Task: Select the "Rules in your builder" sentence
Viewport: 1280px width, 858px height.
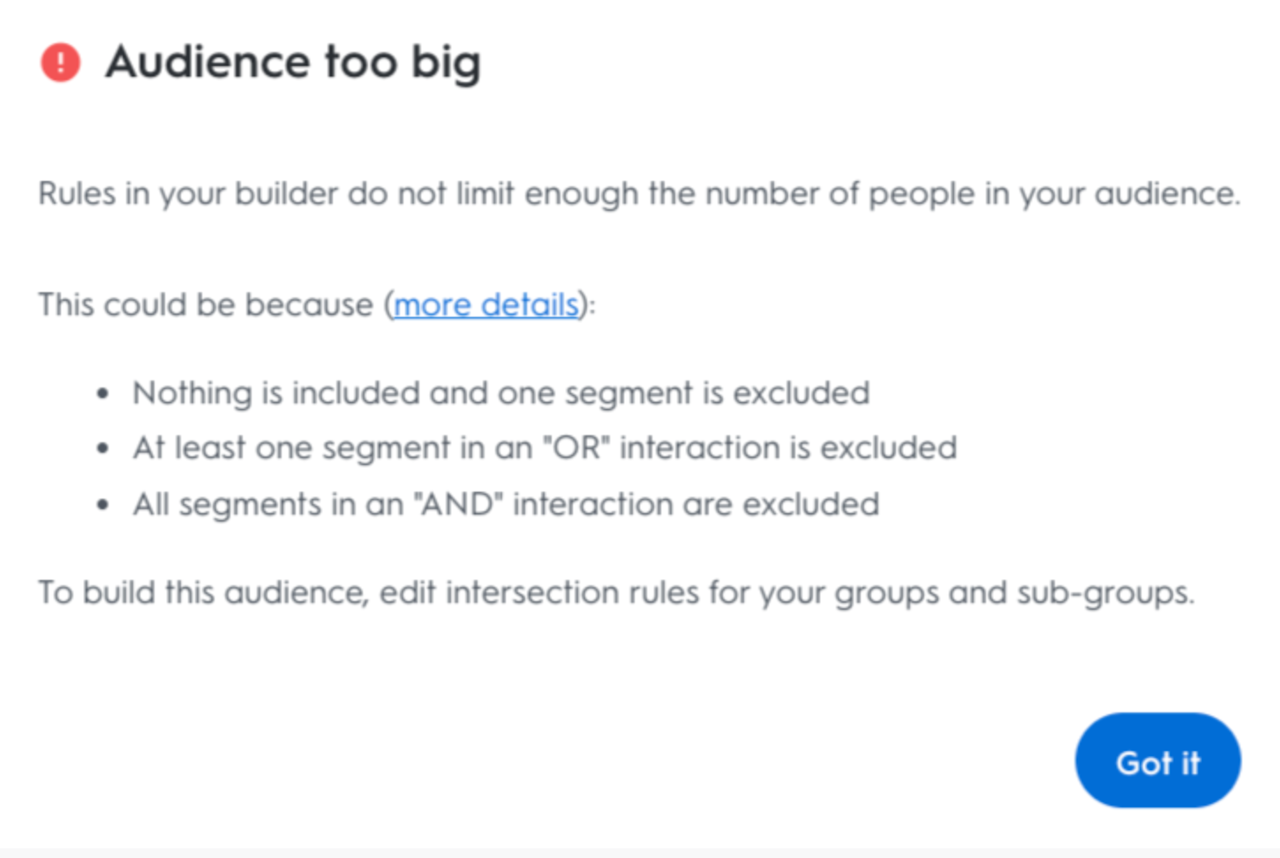Action: coord(638,193)
